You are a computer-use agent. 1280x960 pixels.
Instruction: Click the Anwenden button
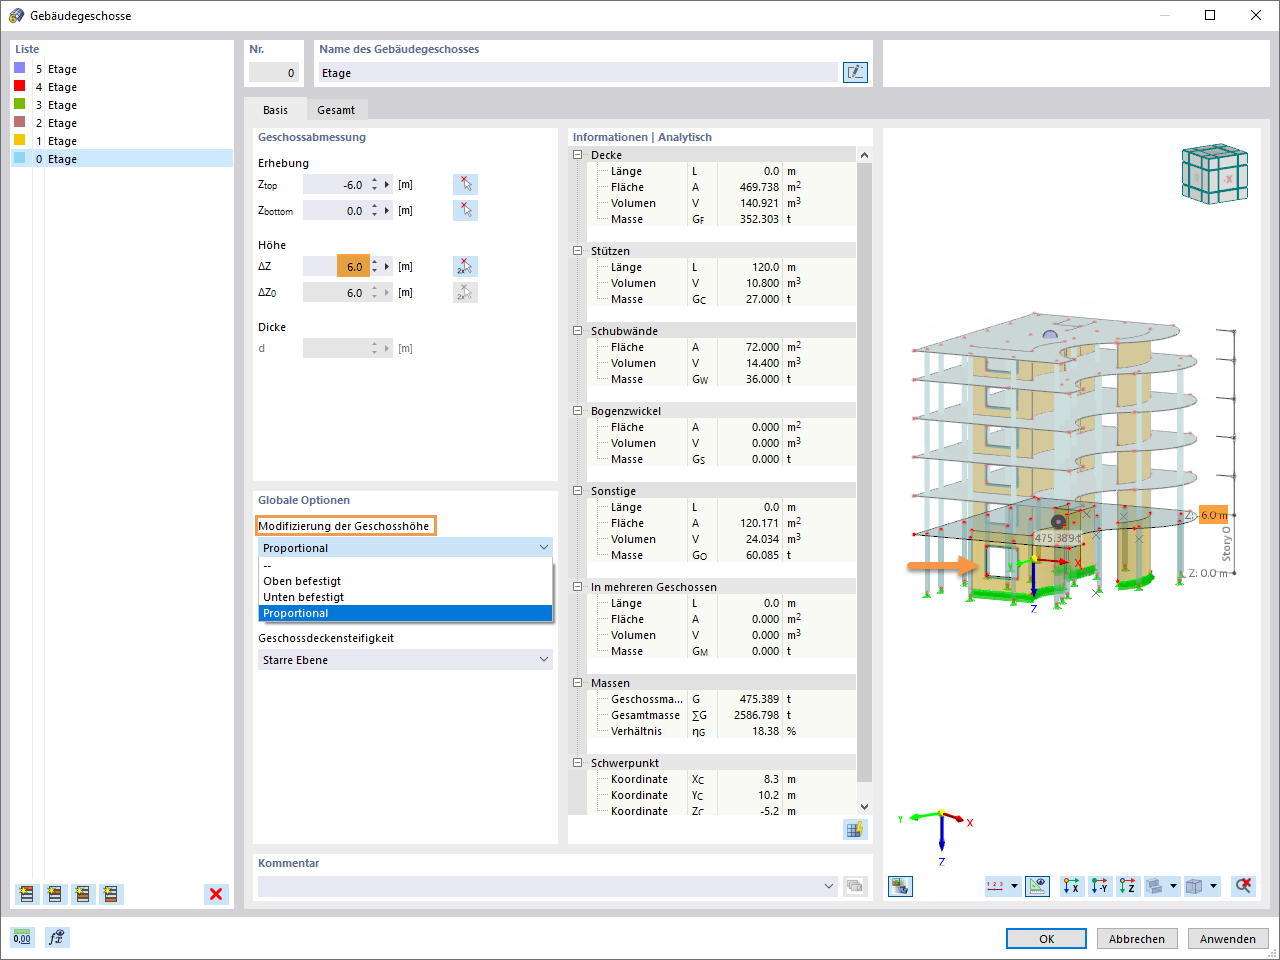point(1228,939)
